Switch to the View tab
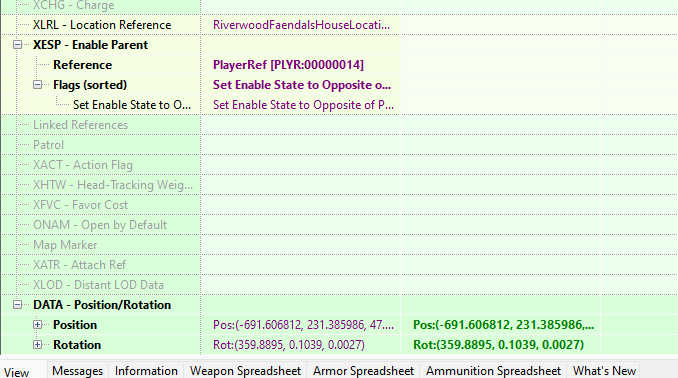The width and height of the screenshot is (678, 378). [x=17, y=372]
